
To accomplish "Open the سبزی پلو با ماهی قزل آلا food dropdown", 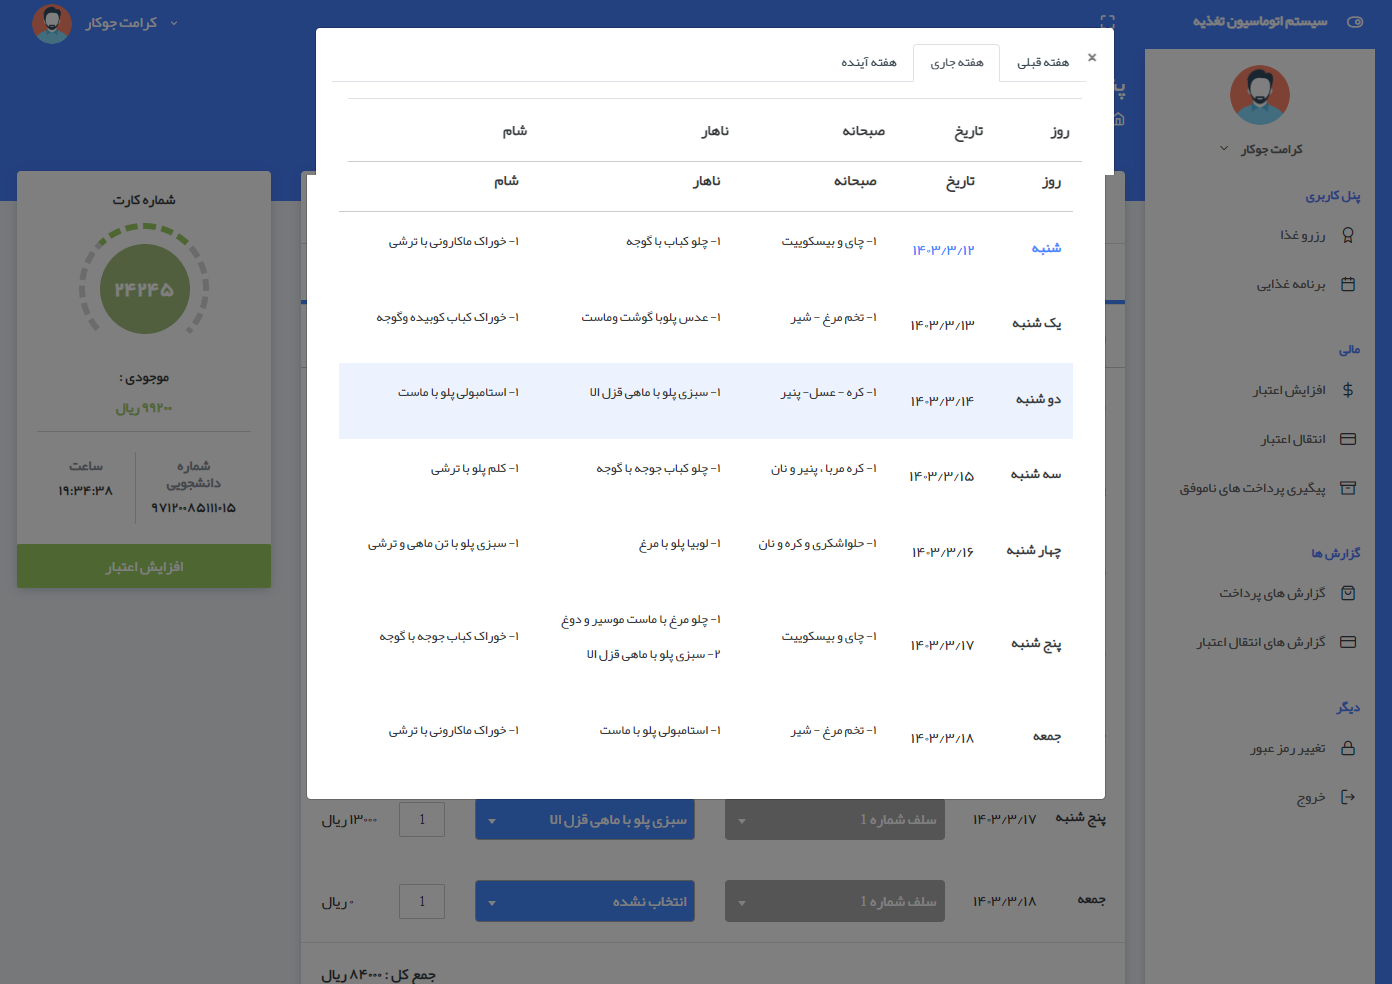I will (x=585, y=820).
